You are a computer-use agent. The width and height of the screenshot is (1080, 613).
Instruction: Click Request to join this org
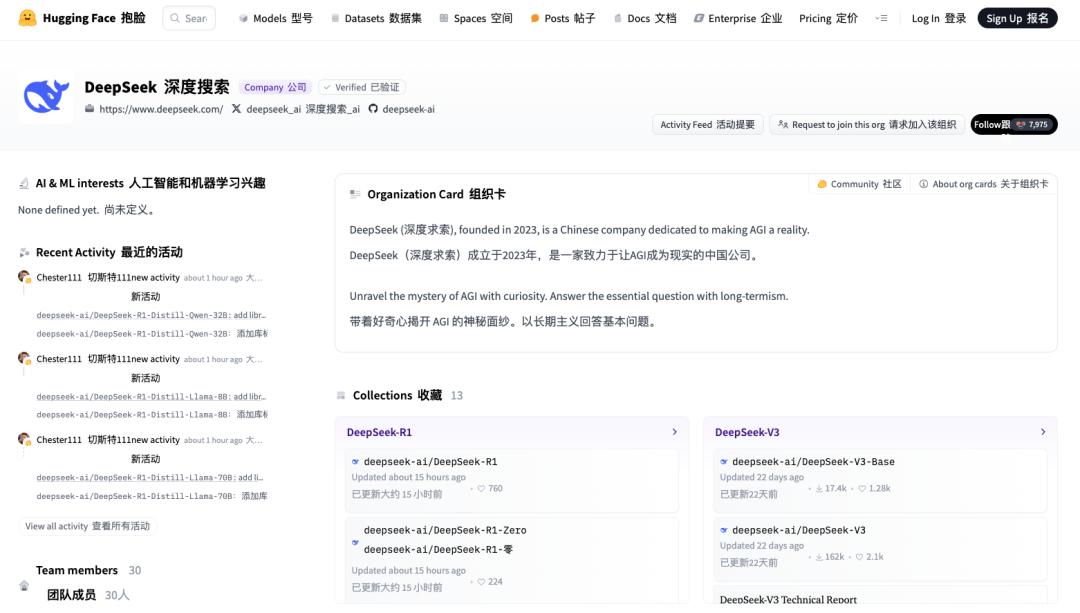coord(867,124)
